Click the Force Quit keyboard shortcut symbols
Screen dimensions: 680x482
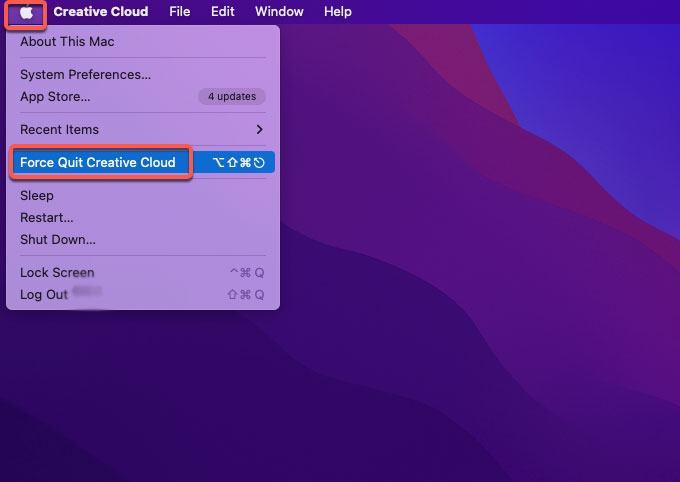[239, 163]
